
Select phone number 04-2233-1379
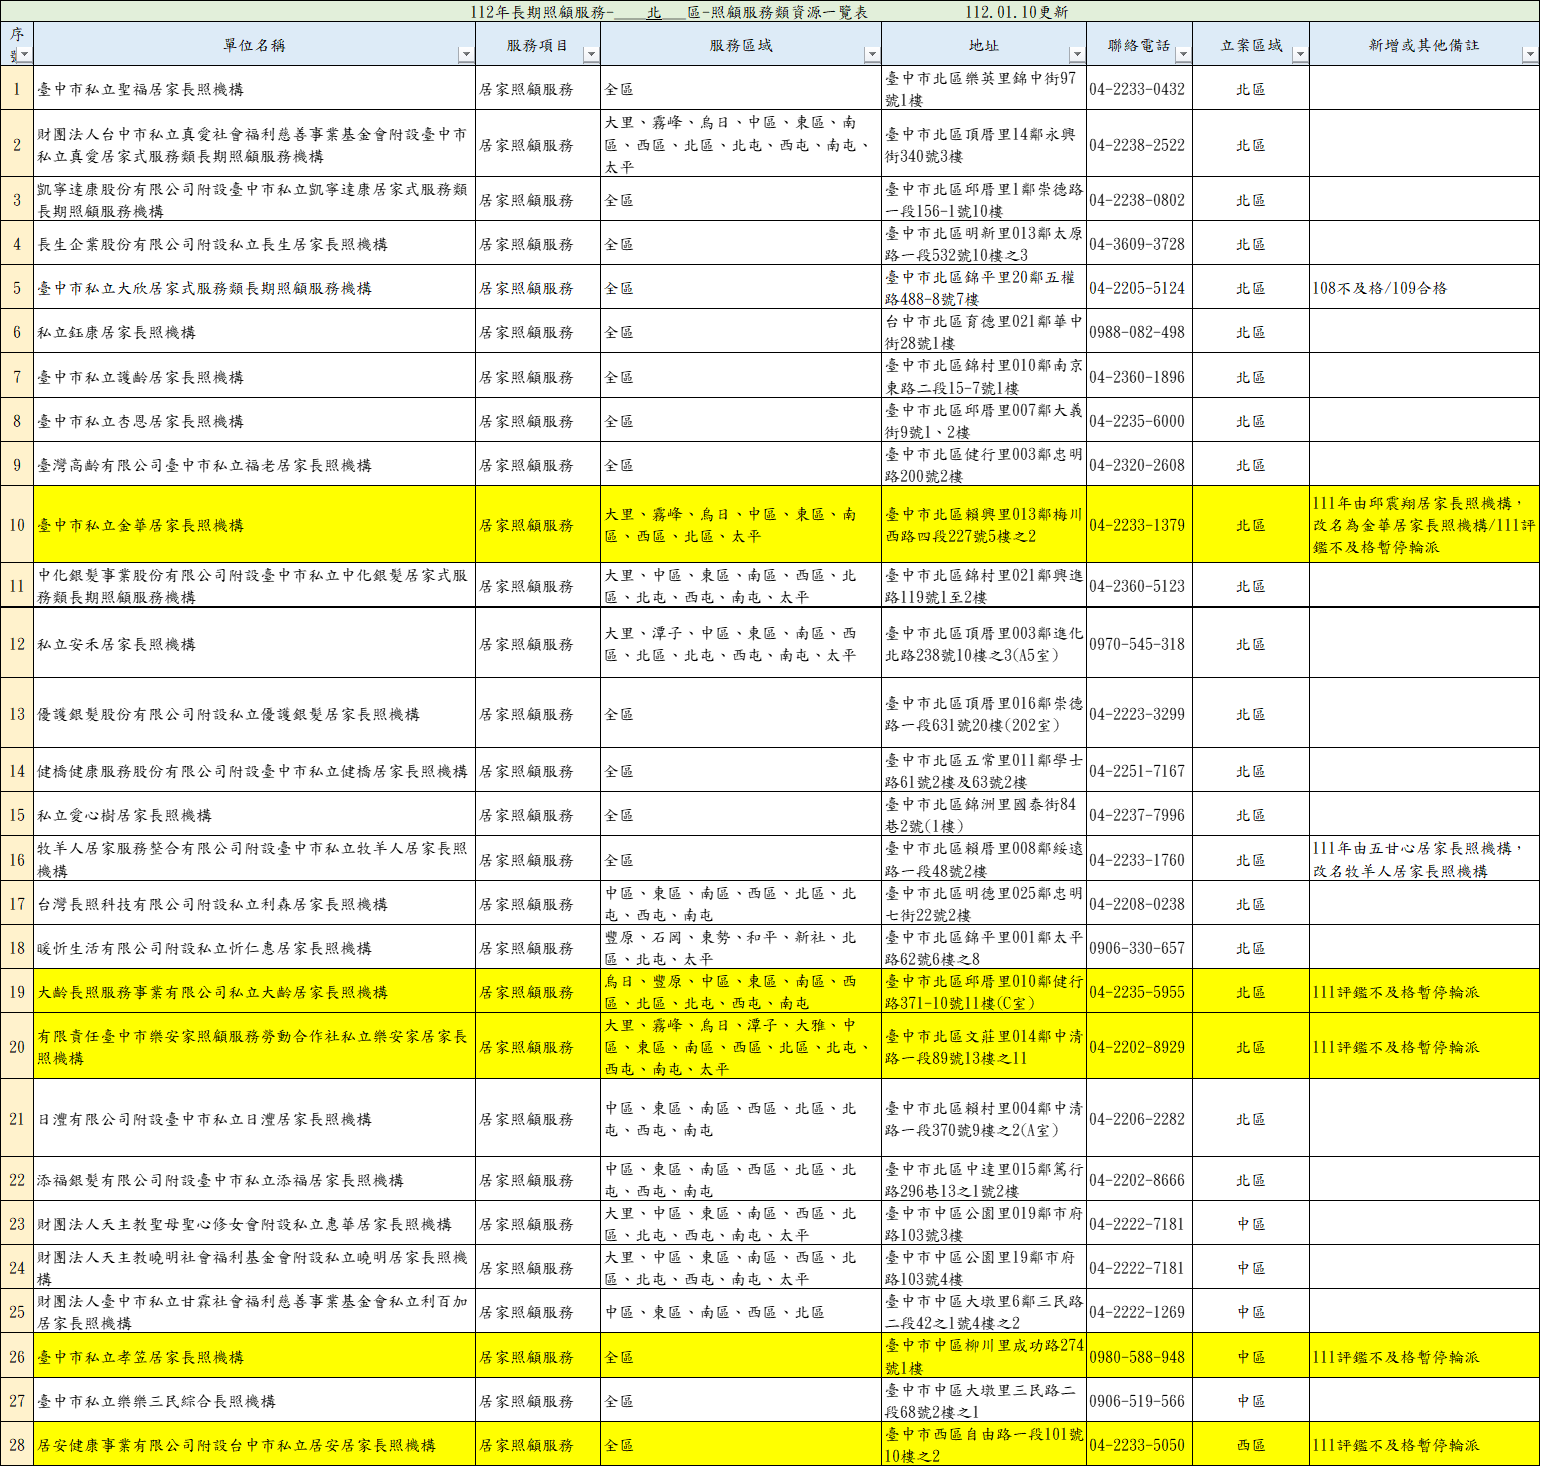click(1139, 525)
